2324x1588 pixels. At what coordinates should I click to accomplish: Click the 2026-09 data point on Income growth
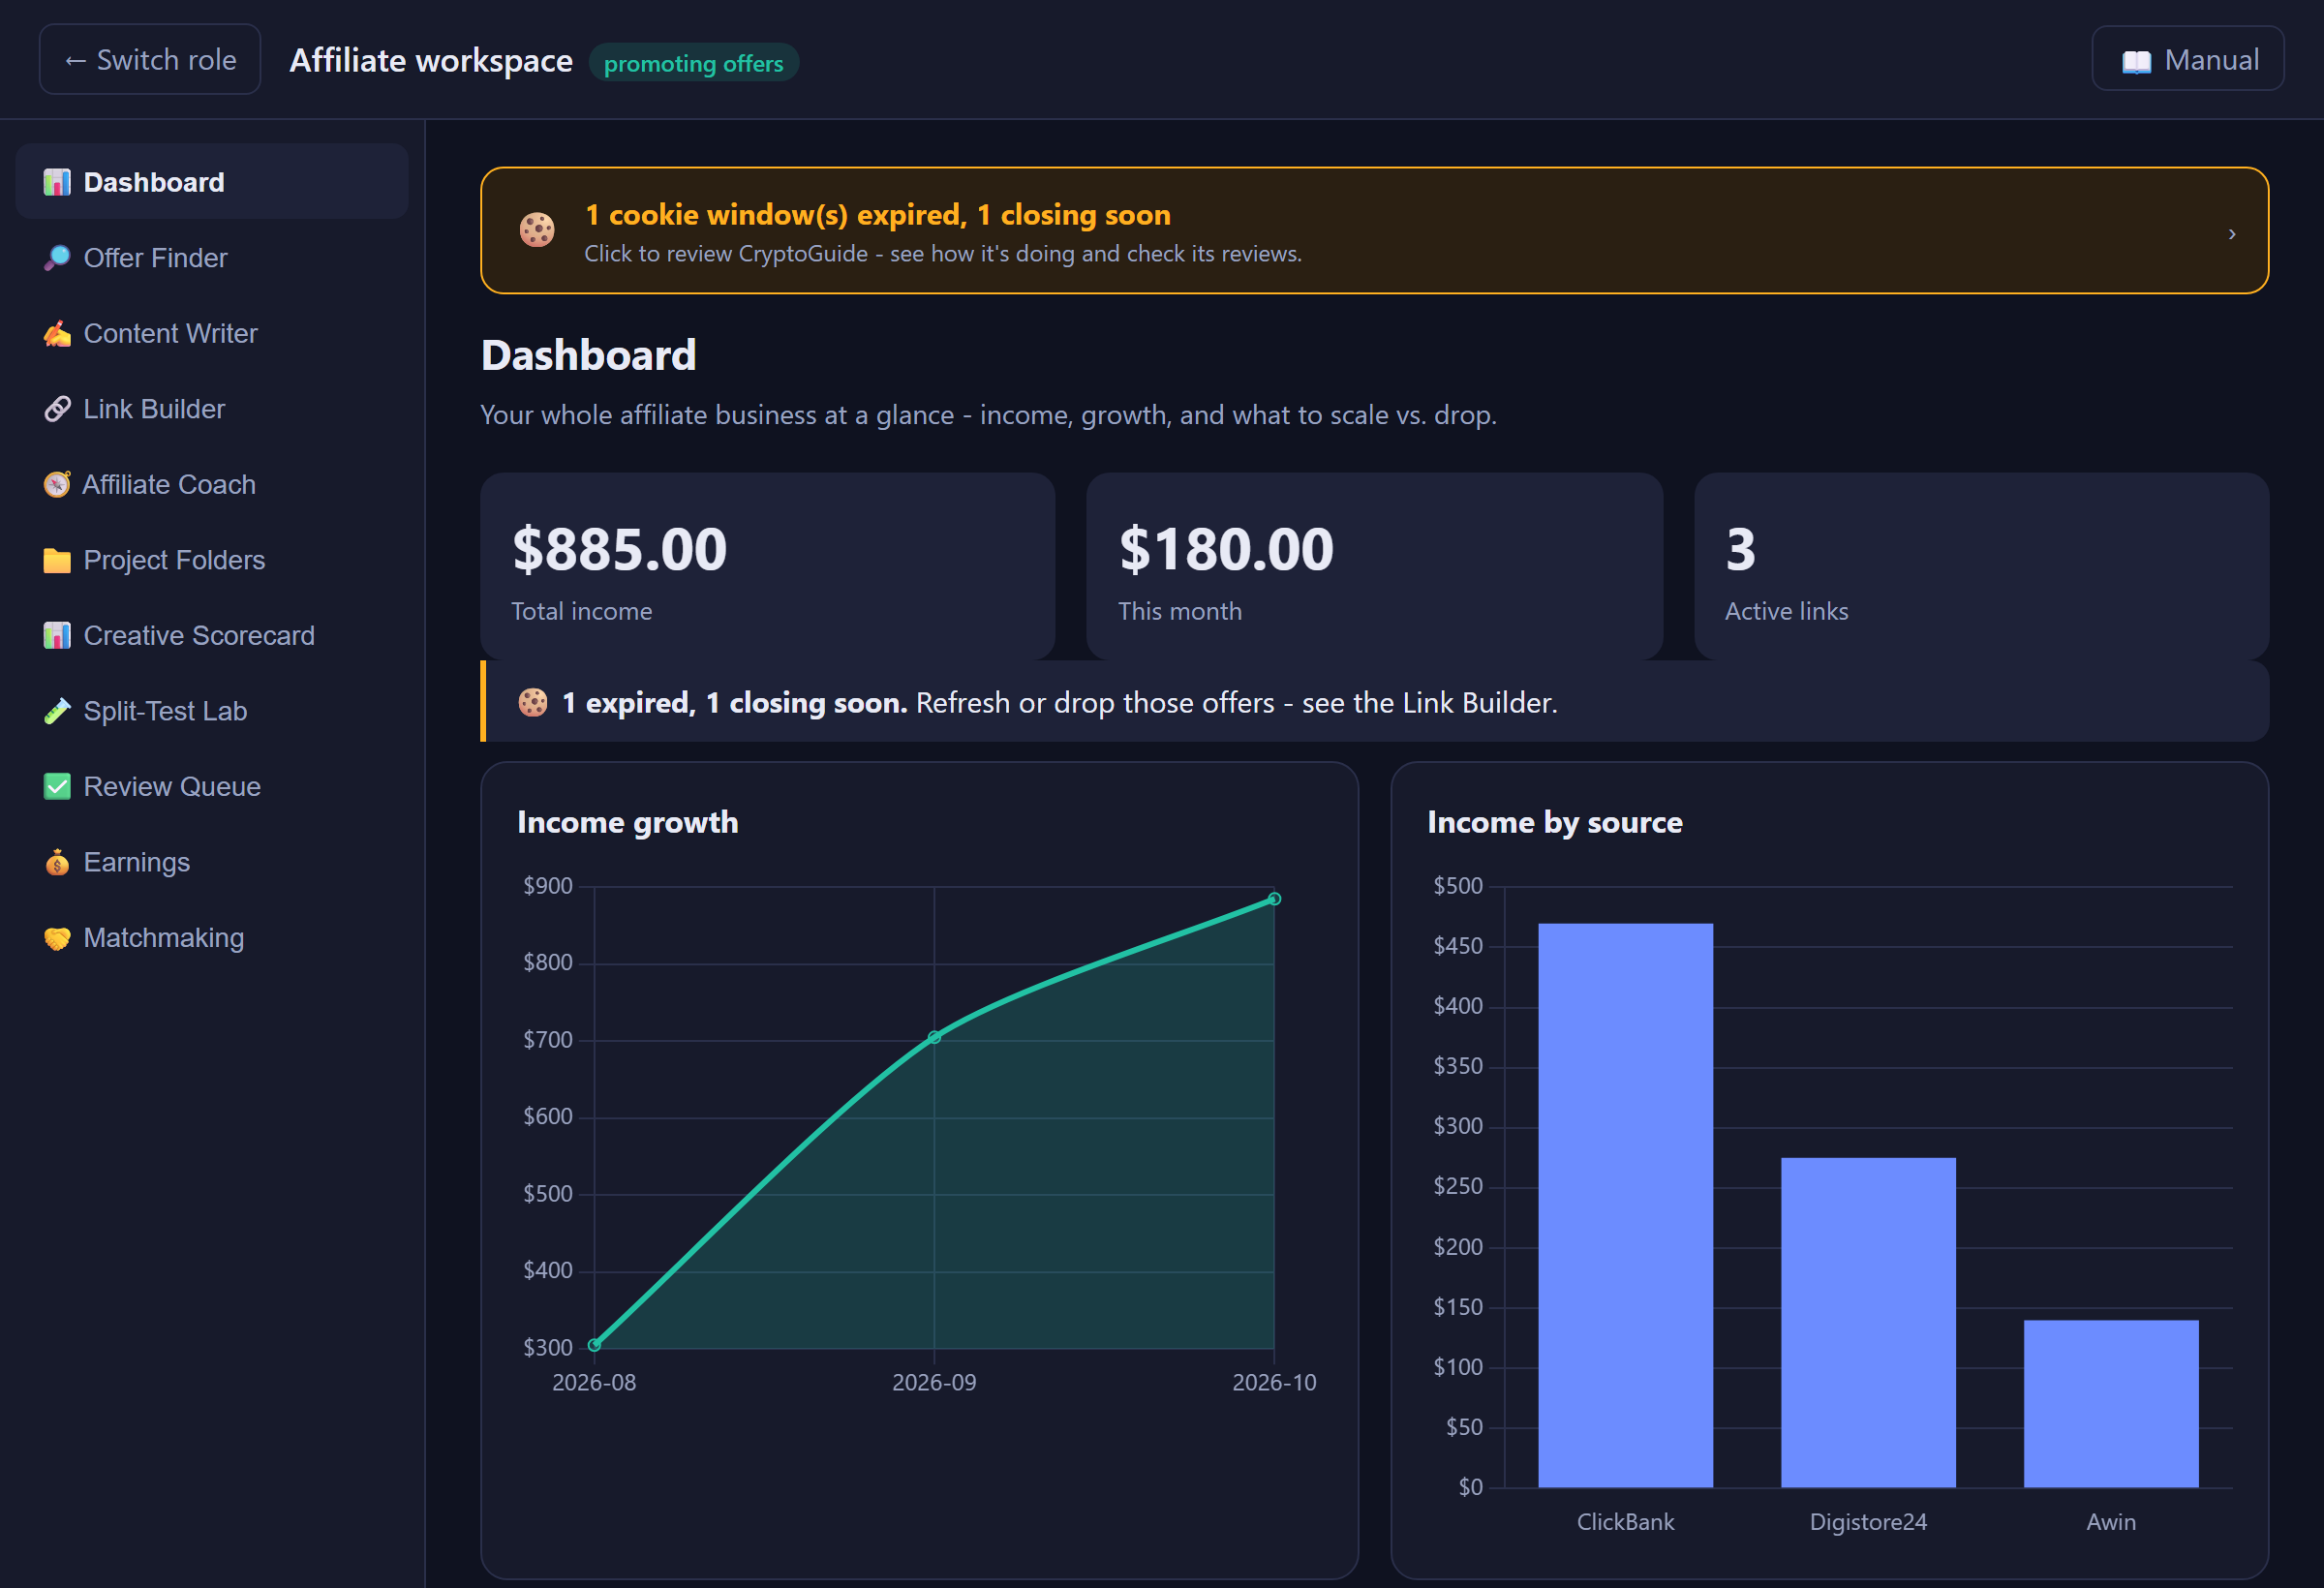point(934,1037)
